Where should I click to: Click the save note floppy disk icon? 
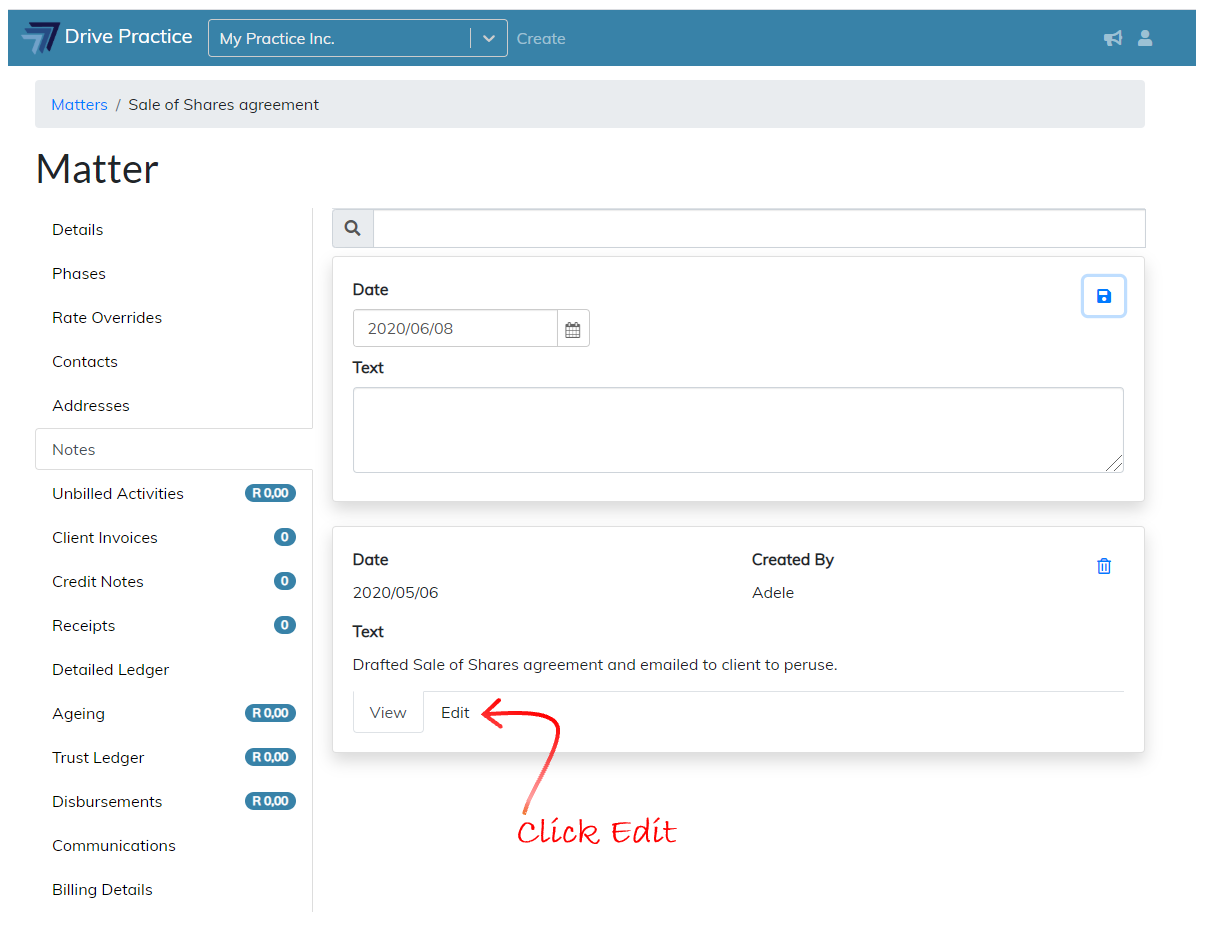(1103, 296)
